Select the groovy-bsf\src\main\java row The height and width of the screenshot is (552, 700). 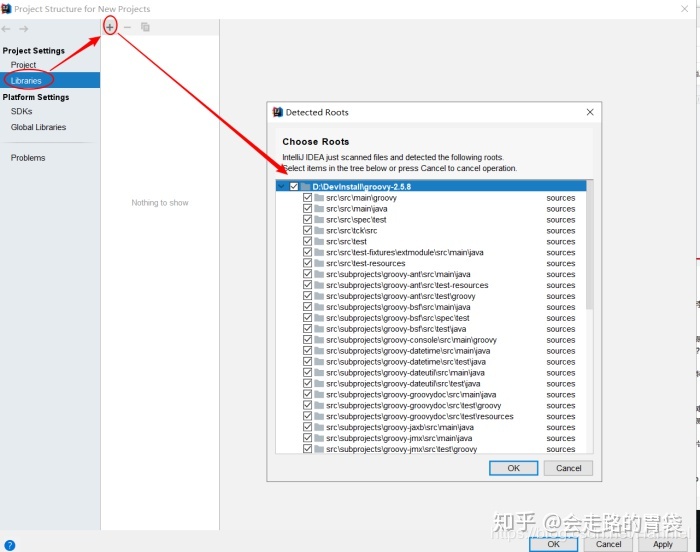pyautogui.click(x=431, y=307)
